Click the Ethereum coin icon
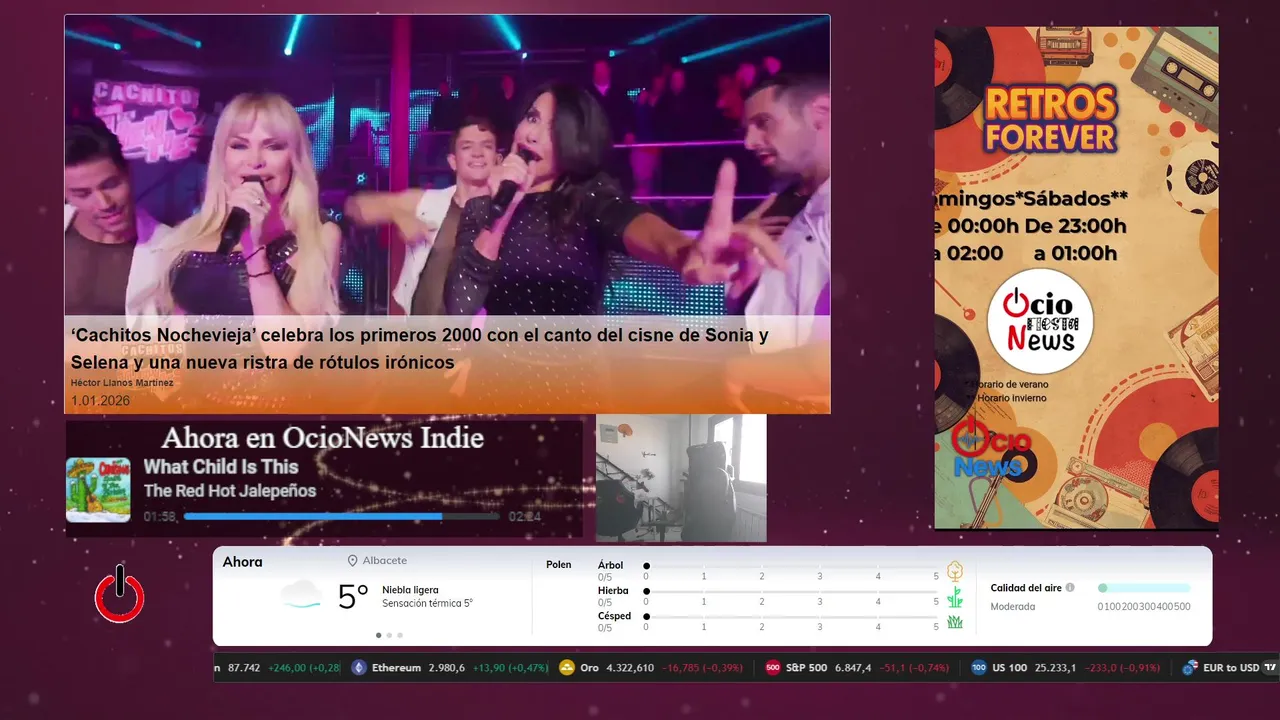The height and width of the screenshot is (720, 1280). [359, 668]
